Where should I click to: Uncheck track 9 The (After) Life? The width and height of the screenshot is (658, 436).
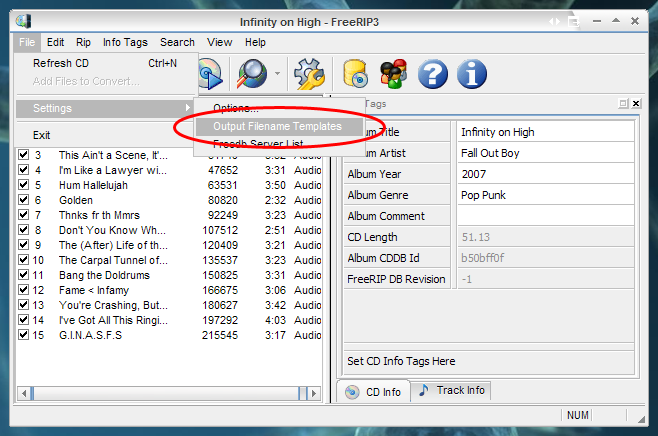point(24,245)
